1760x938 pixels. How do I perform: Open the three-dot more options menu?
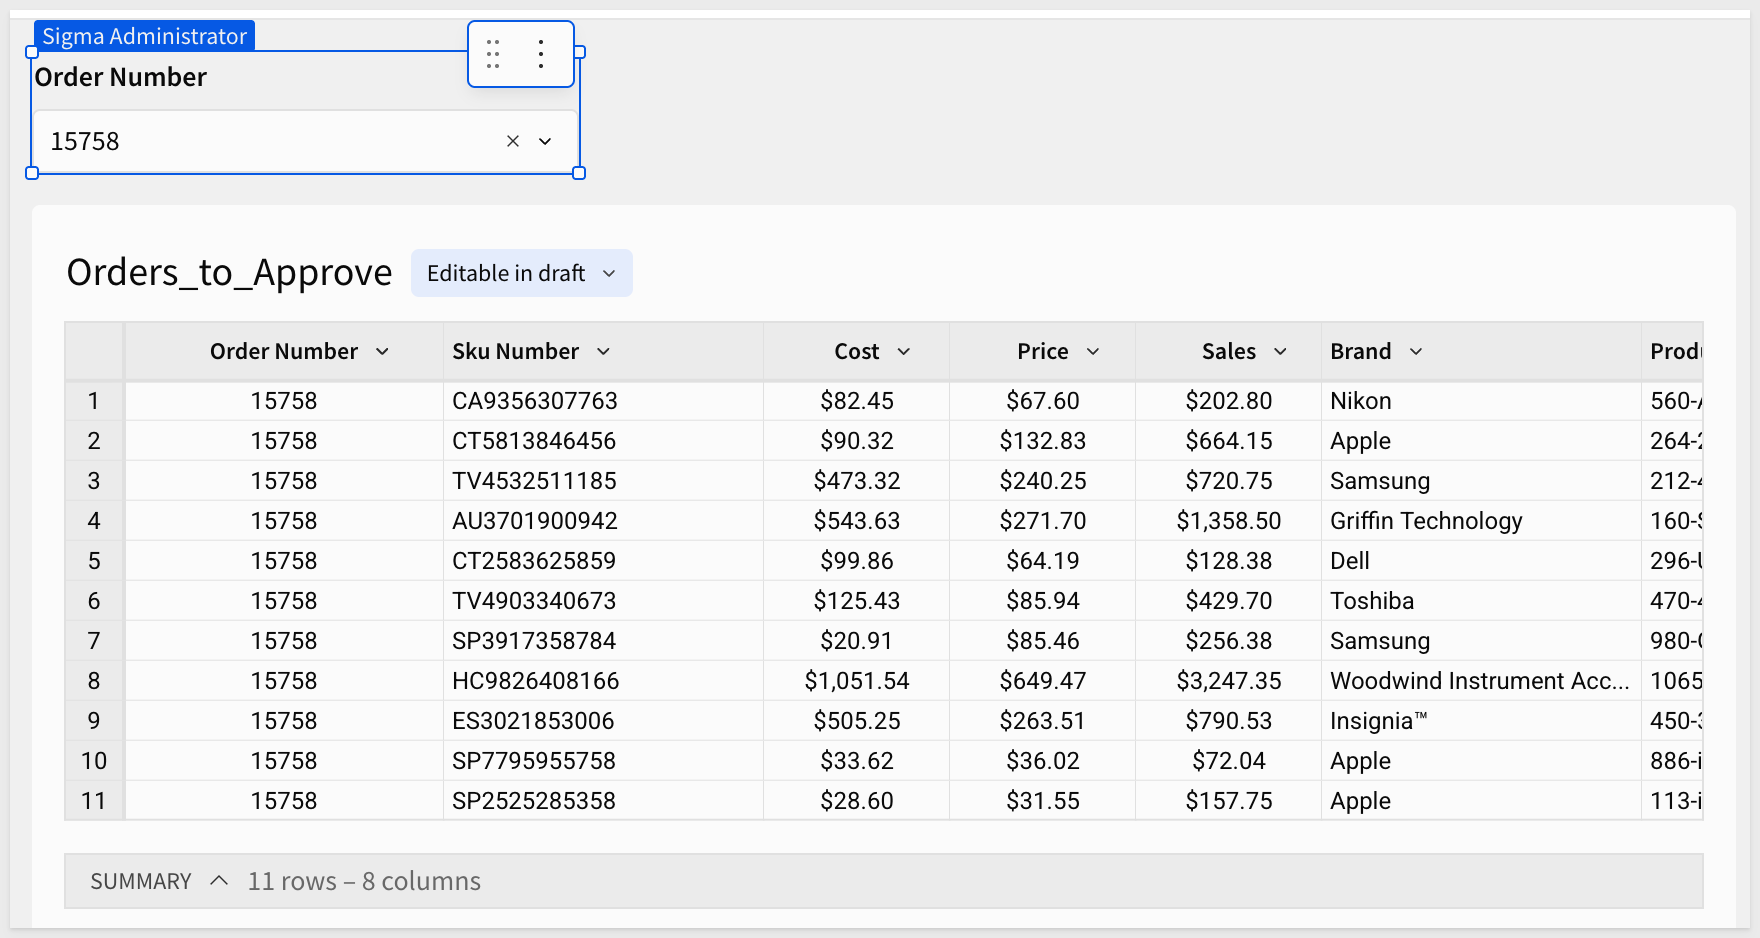pos(541,54)
